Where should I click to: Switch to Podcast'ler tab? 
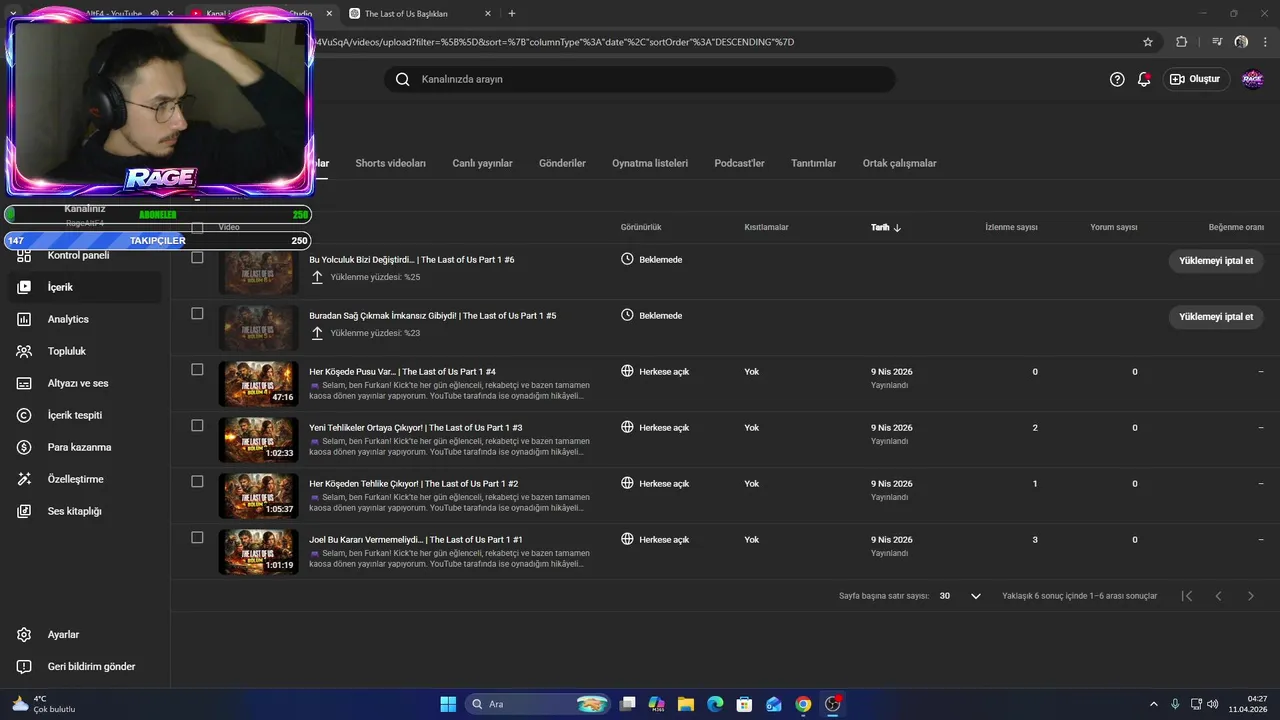tap(739, 163)
